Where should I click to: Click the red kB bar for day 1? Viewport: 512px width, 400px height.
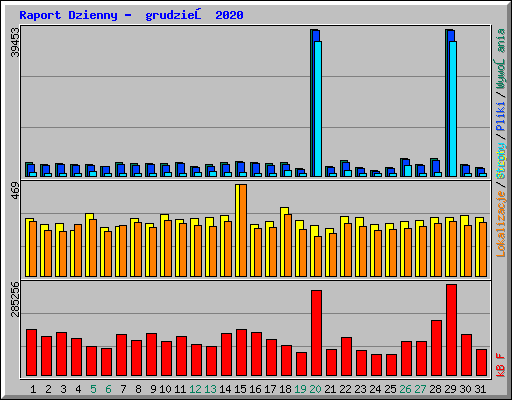tap(32, 353)
